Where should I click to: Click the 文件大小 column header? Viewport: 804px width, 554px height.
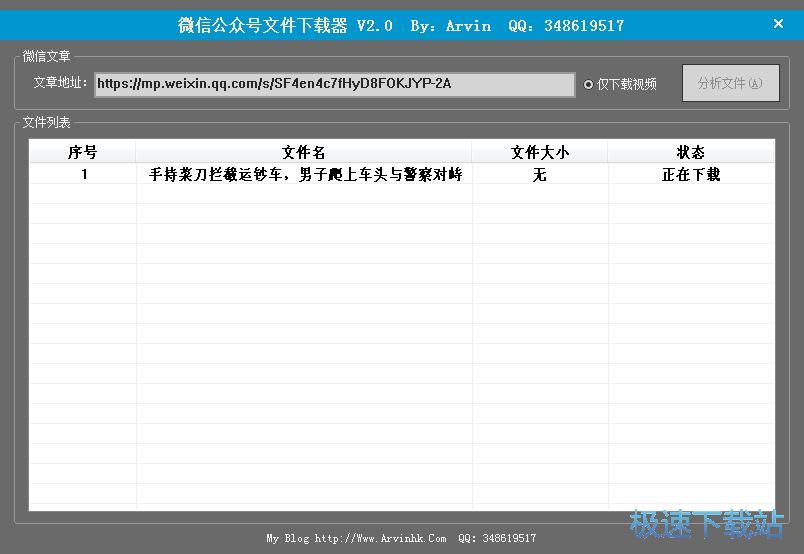[540, 152]
